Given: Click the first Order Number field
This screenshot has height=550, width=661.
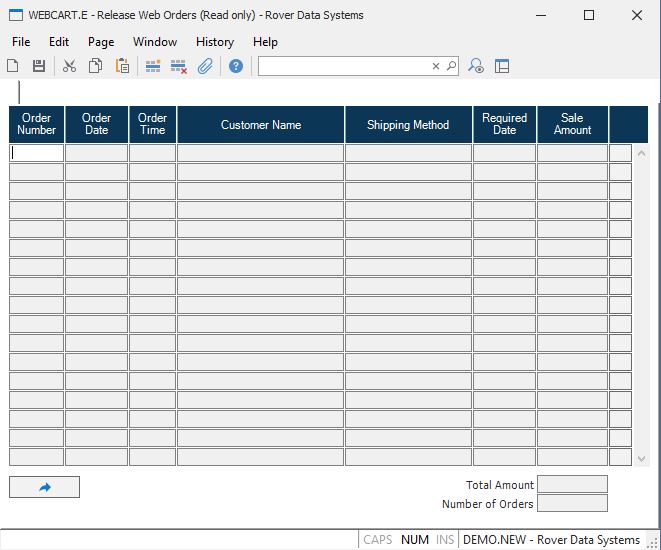Looking at the screenshot, I should (x=37, y=153).
